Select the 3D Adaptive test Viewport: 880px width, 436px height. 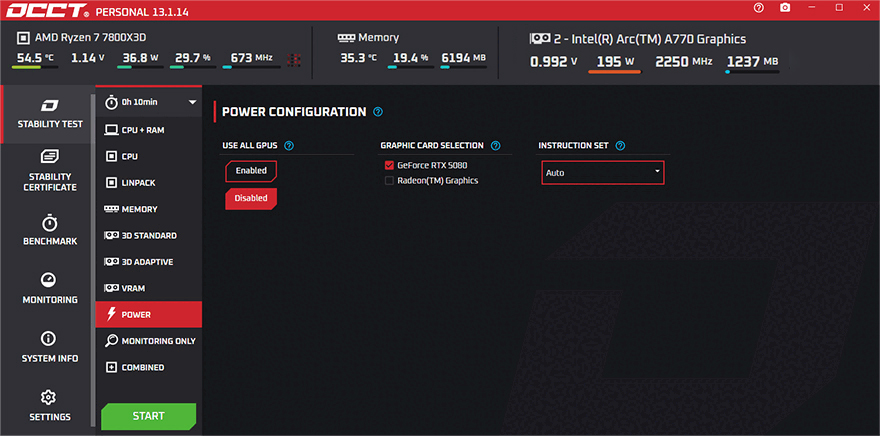click(149, 262)
